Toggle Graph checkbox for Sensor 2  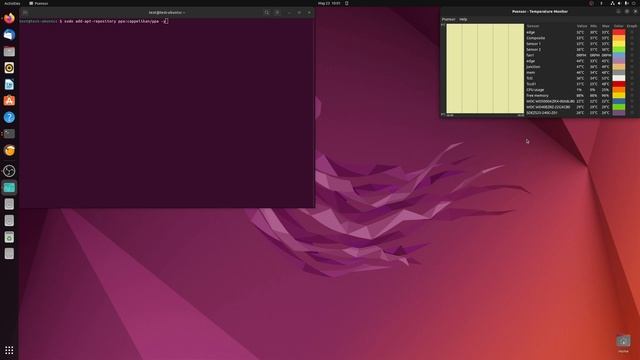click(632, 49)
